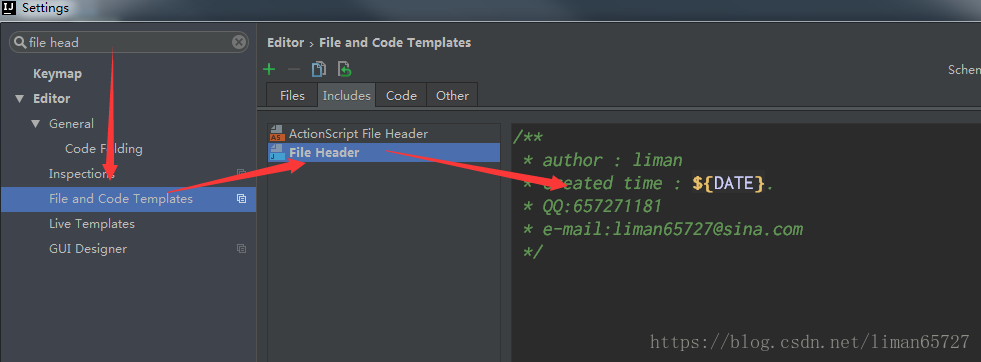Click the 'QQ:657271181' line in editor
This screenshot has height=362, width=981.
[592, 206]
